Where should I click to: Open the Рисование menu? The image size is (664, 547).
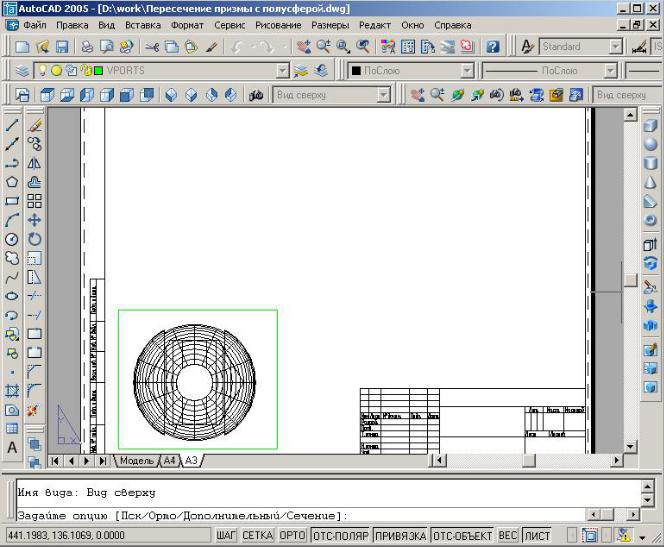[278, 25]
